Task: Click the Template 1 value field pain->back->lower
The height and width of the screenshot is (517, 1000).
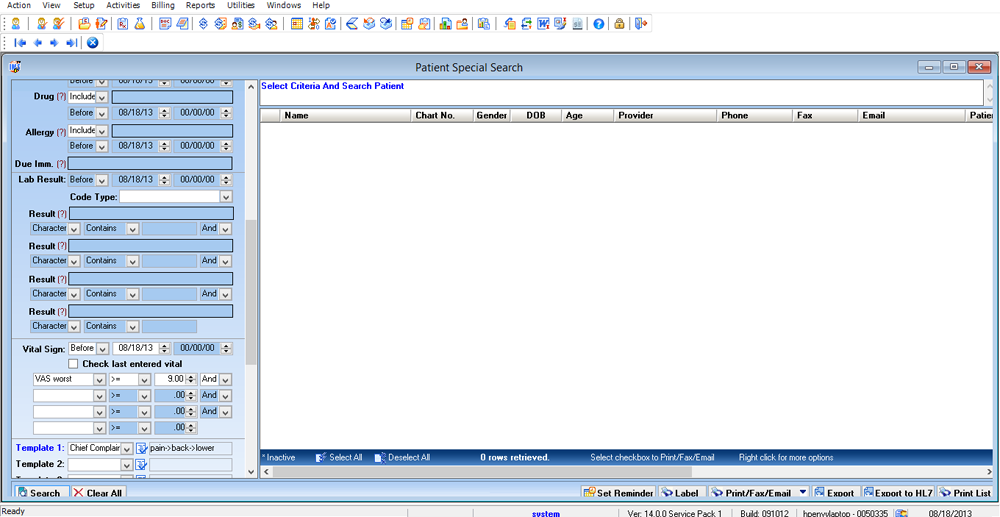Action: 191,448
